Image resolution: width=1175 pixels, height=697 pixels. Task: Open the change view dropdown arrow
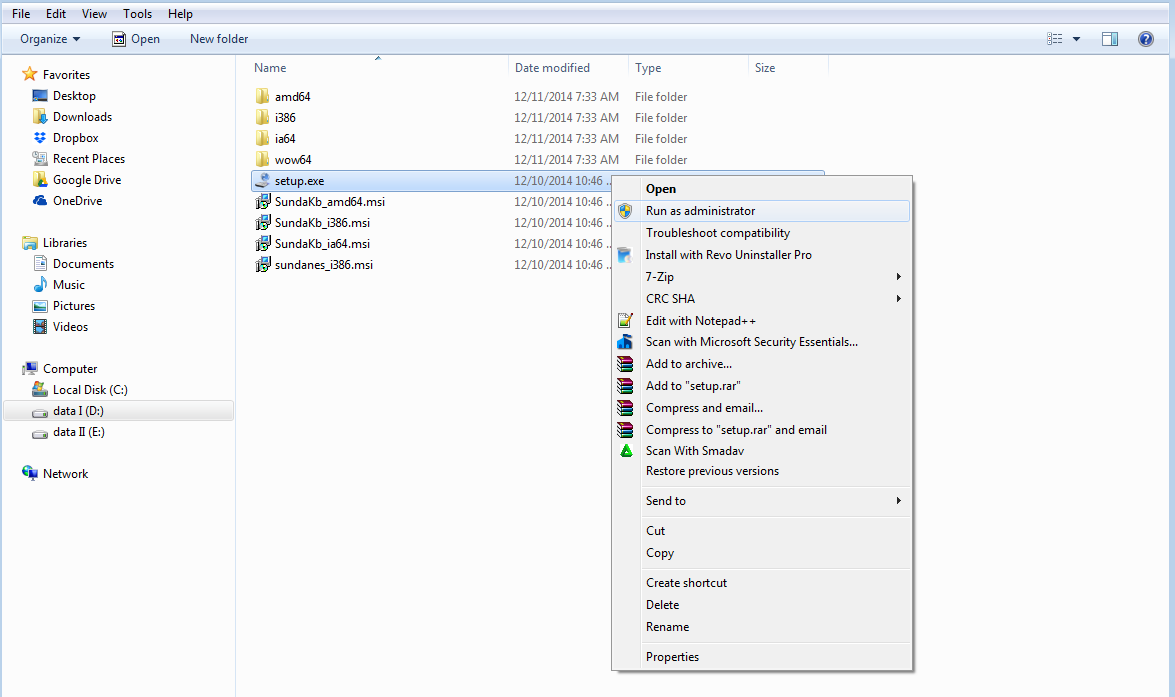pos(1077,39)
